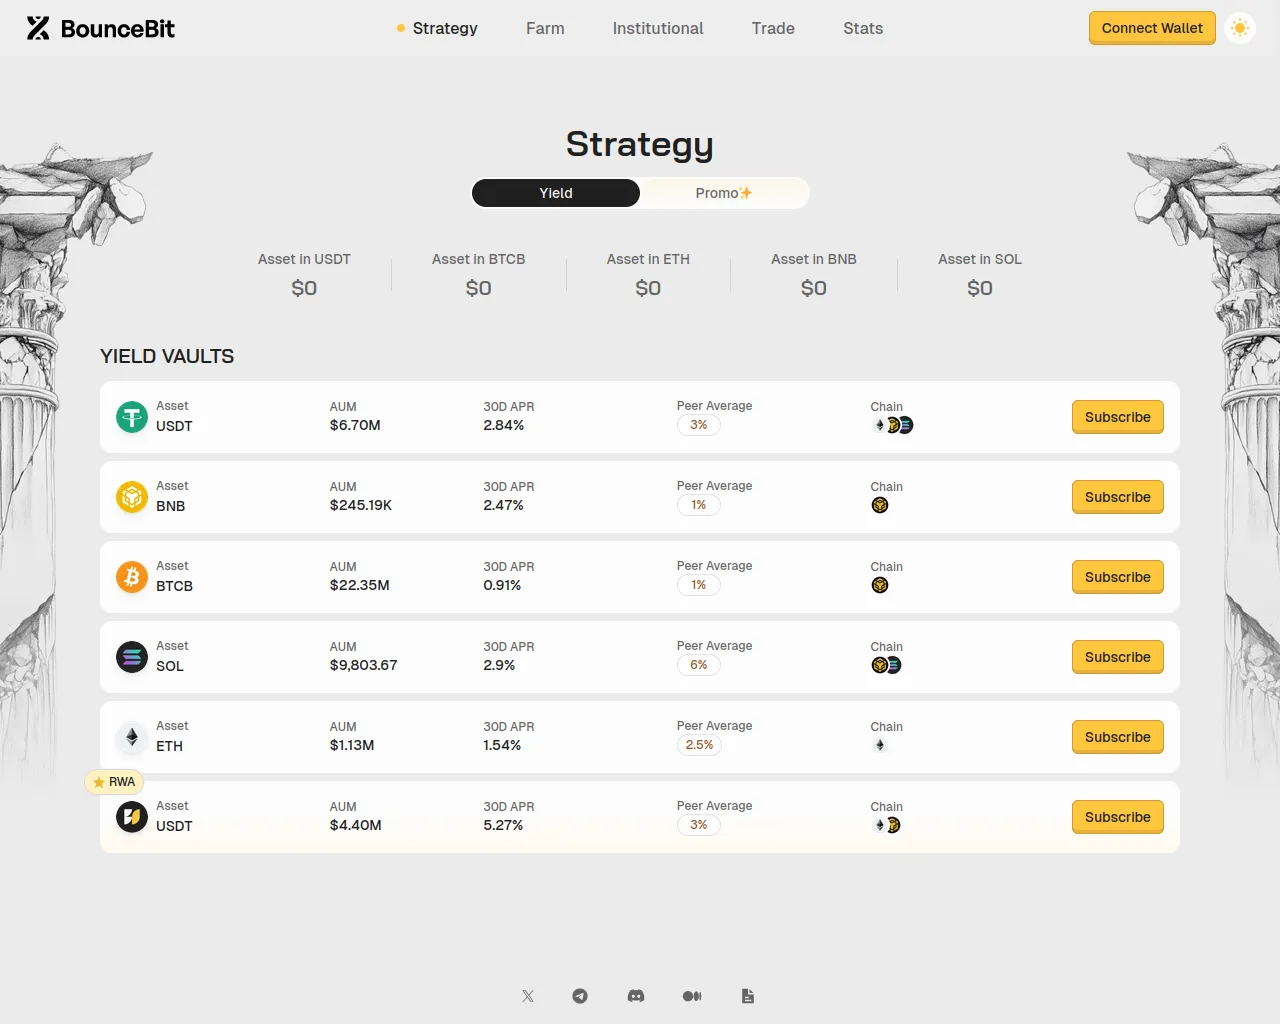
Task: Click the RWA star badge
Action: pyautogui.click(x=114, y=782)
